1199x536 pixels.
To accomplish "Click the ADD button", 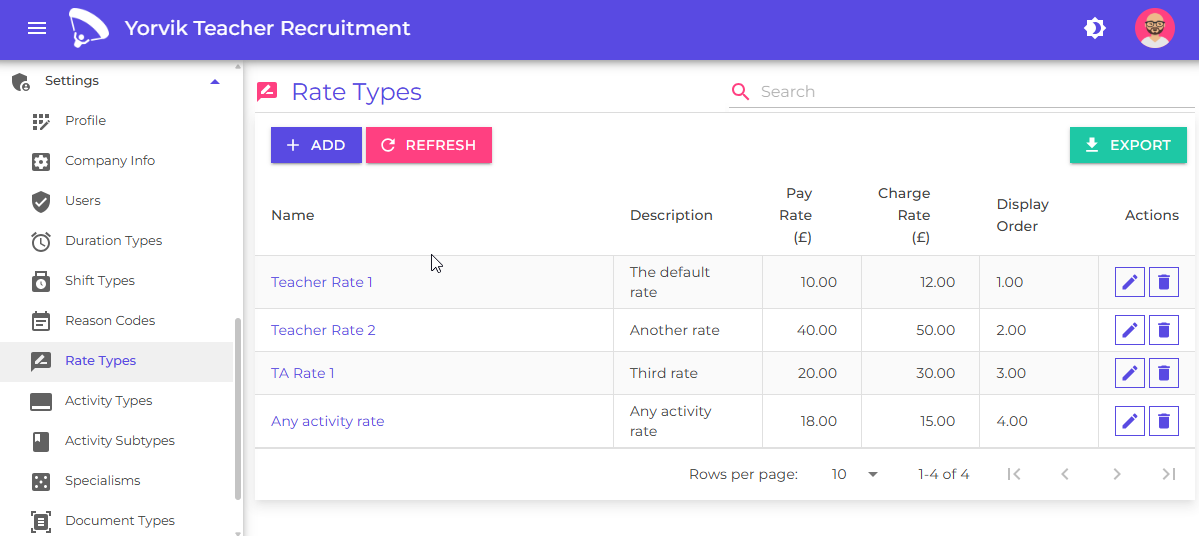I will tap(316, 145).
